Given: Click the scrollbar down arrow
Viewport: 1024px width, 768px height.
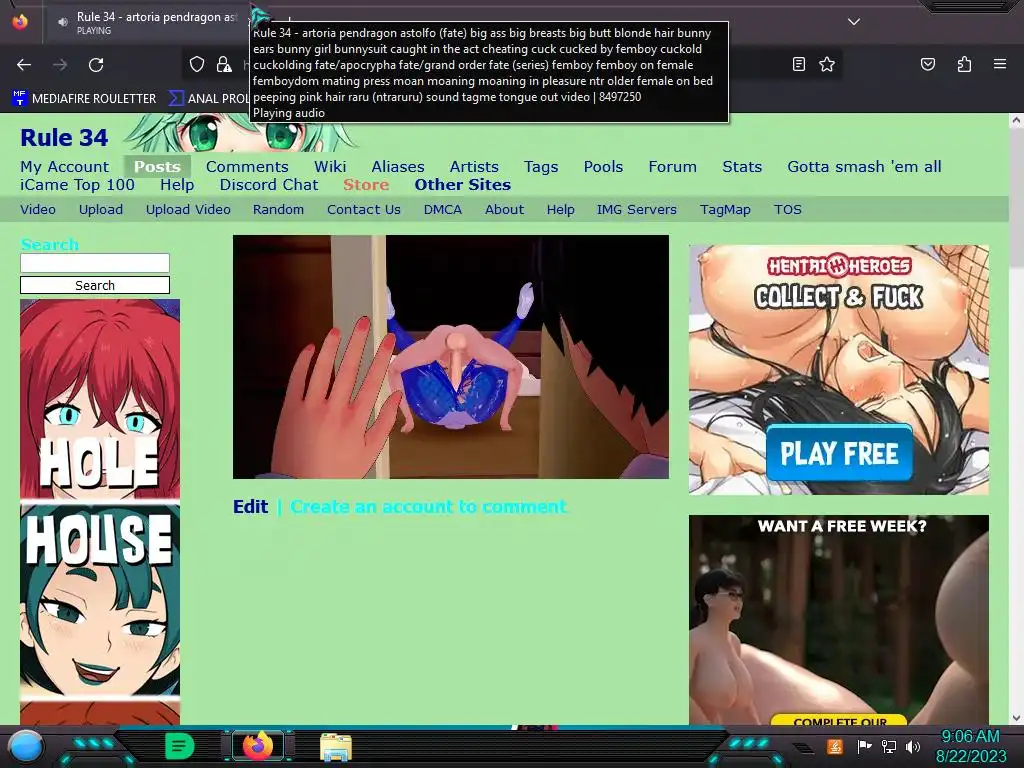Looking at the screenshot, I should (1016, 718).
